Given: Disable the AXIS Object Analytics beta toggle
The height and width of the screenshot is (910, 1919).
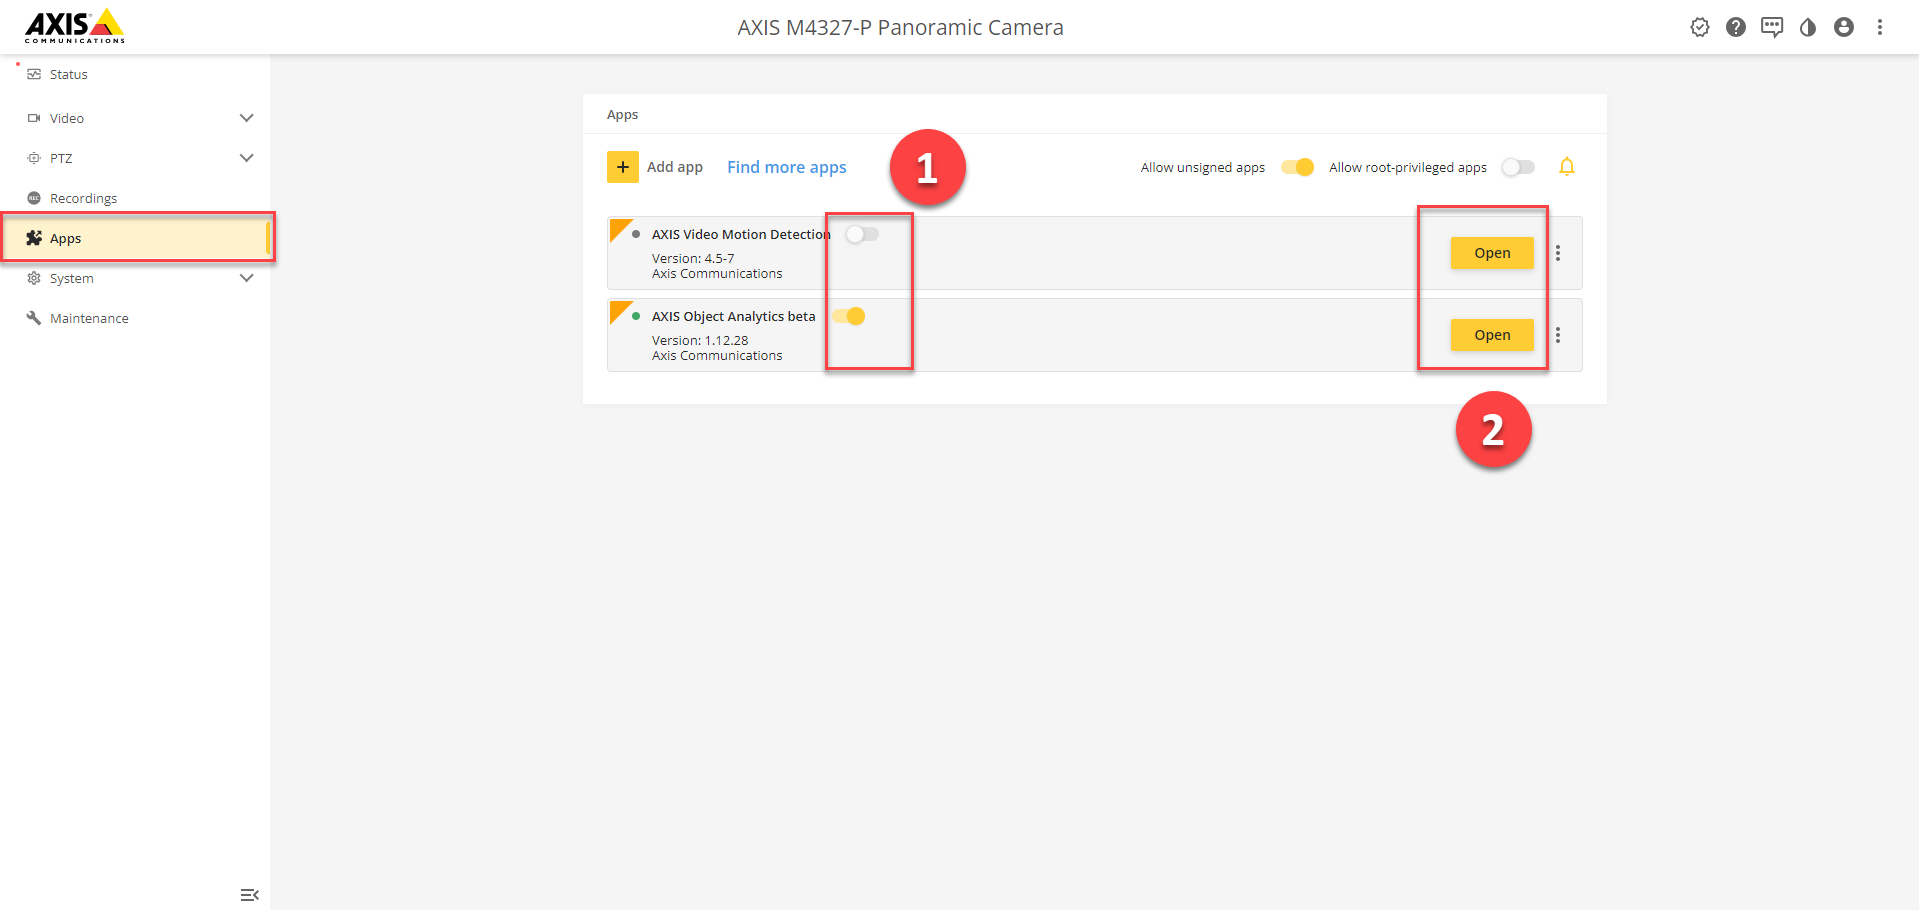Looking at the screenshot, I should click(849, 316).
